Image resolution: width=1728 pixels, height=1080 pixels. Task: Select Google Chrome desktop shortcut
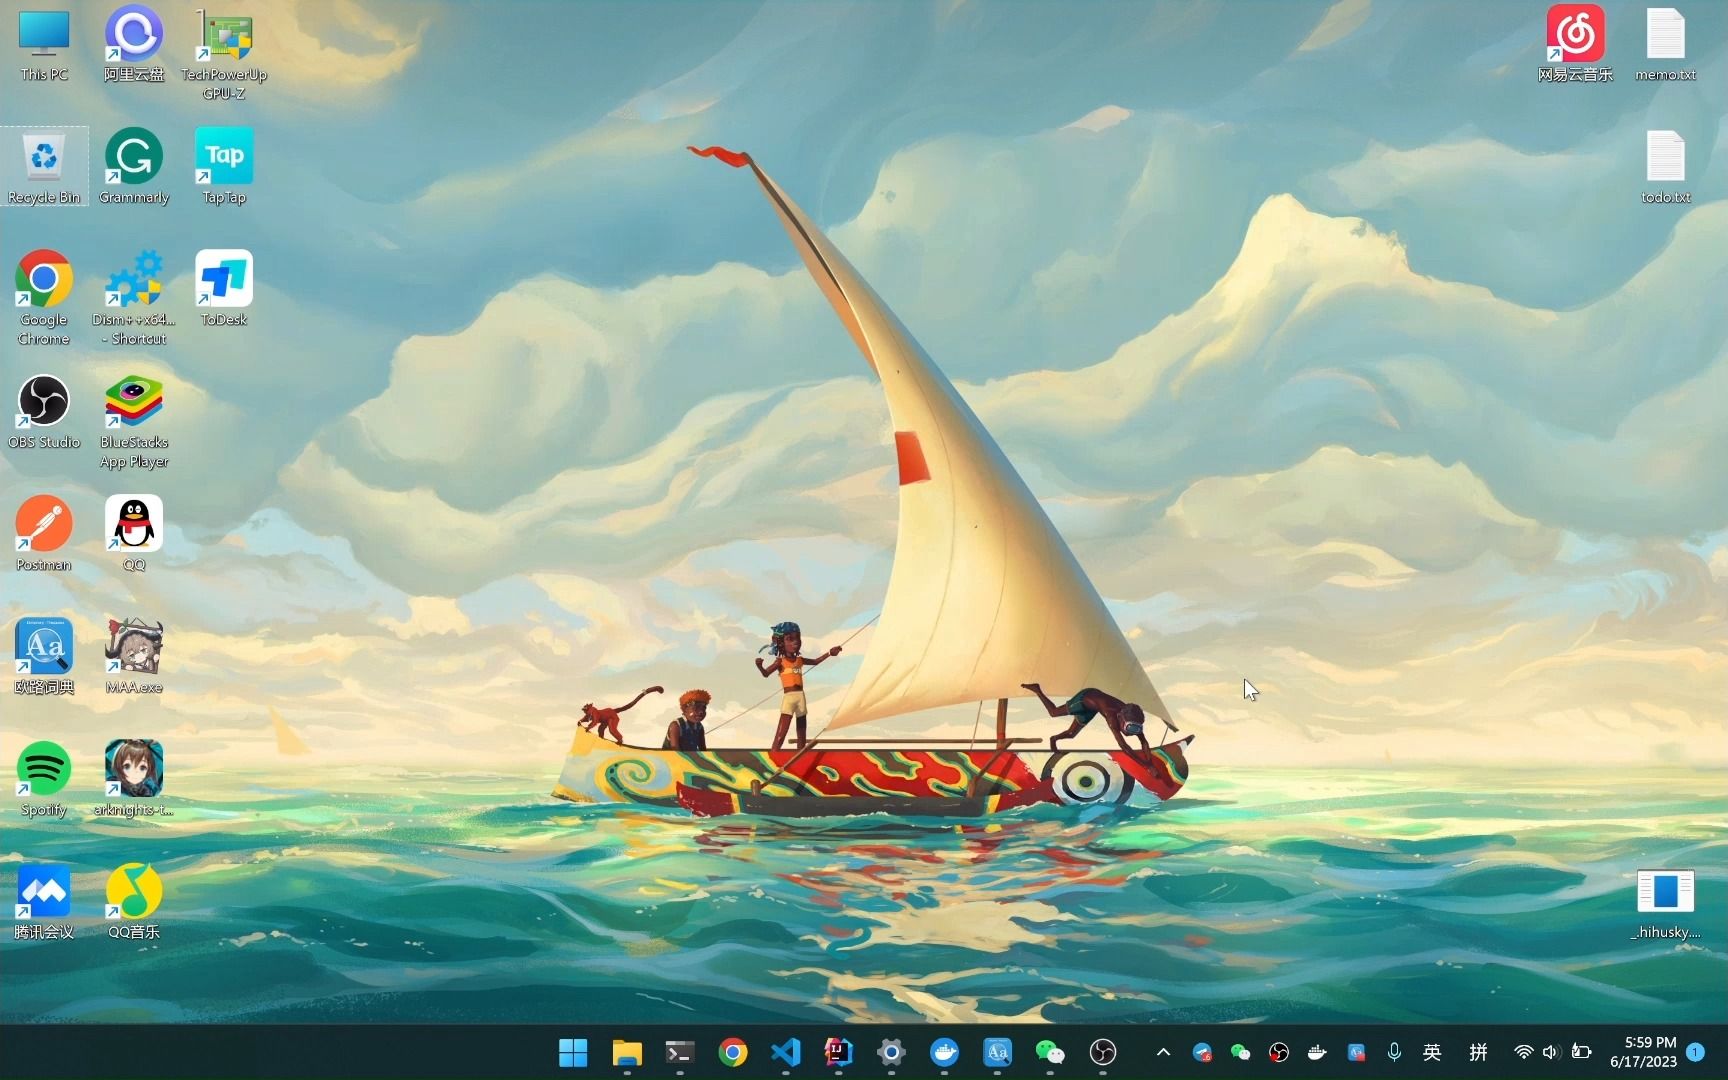pos(44,299)
